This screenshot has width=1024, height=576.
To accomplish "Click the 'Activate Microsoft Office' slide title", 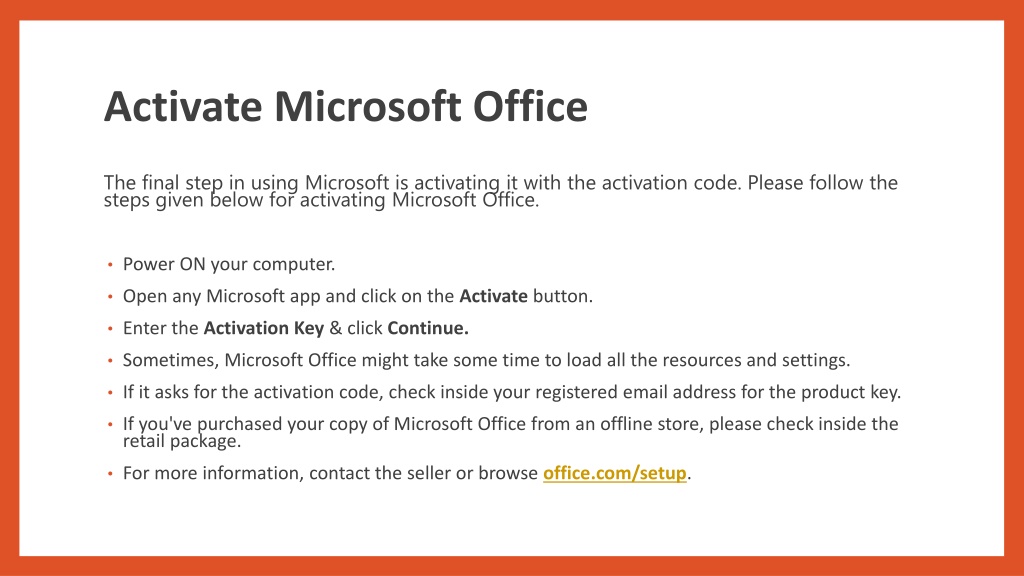I will click(x=345, y=106).
